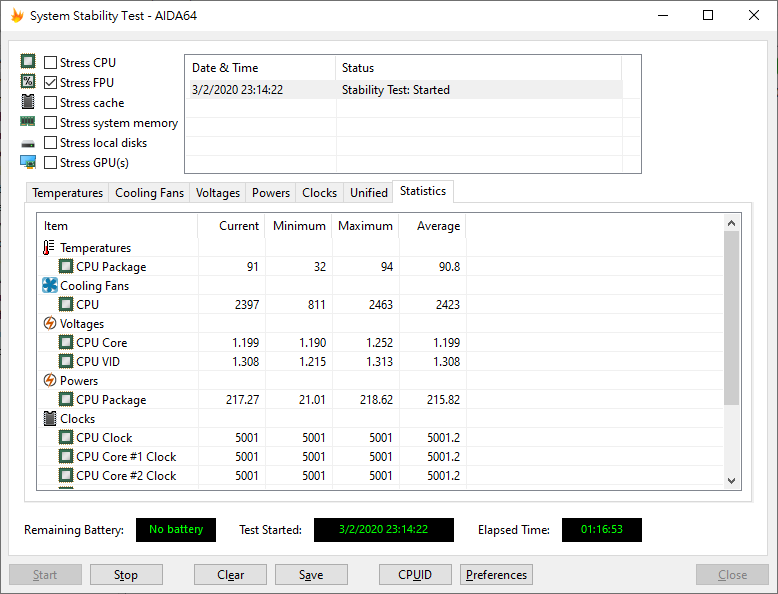
Task: Click the CPU Core maximum value 1.252
Action: pos(380,342)
